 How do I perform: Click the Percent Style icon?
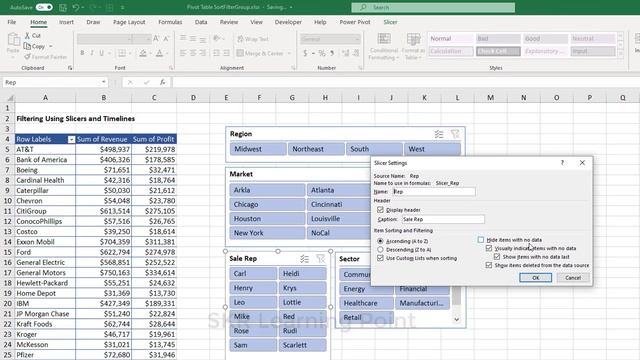(x=322, y=53)
